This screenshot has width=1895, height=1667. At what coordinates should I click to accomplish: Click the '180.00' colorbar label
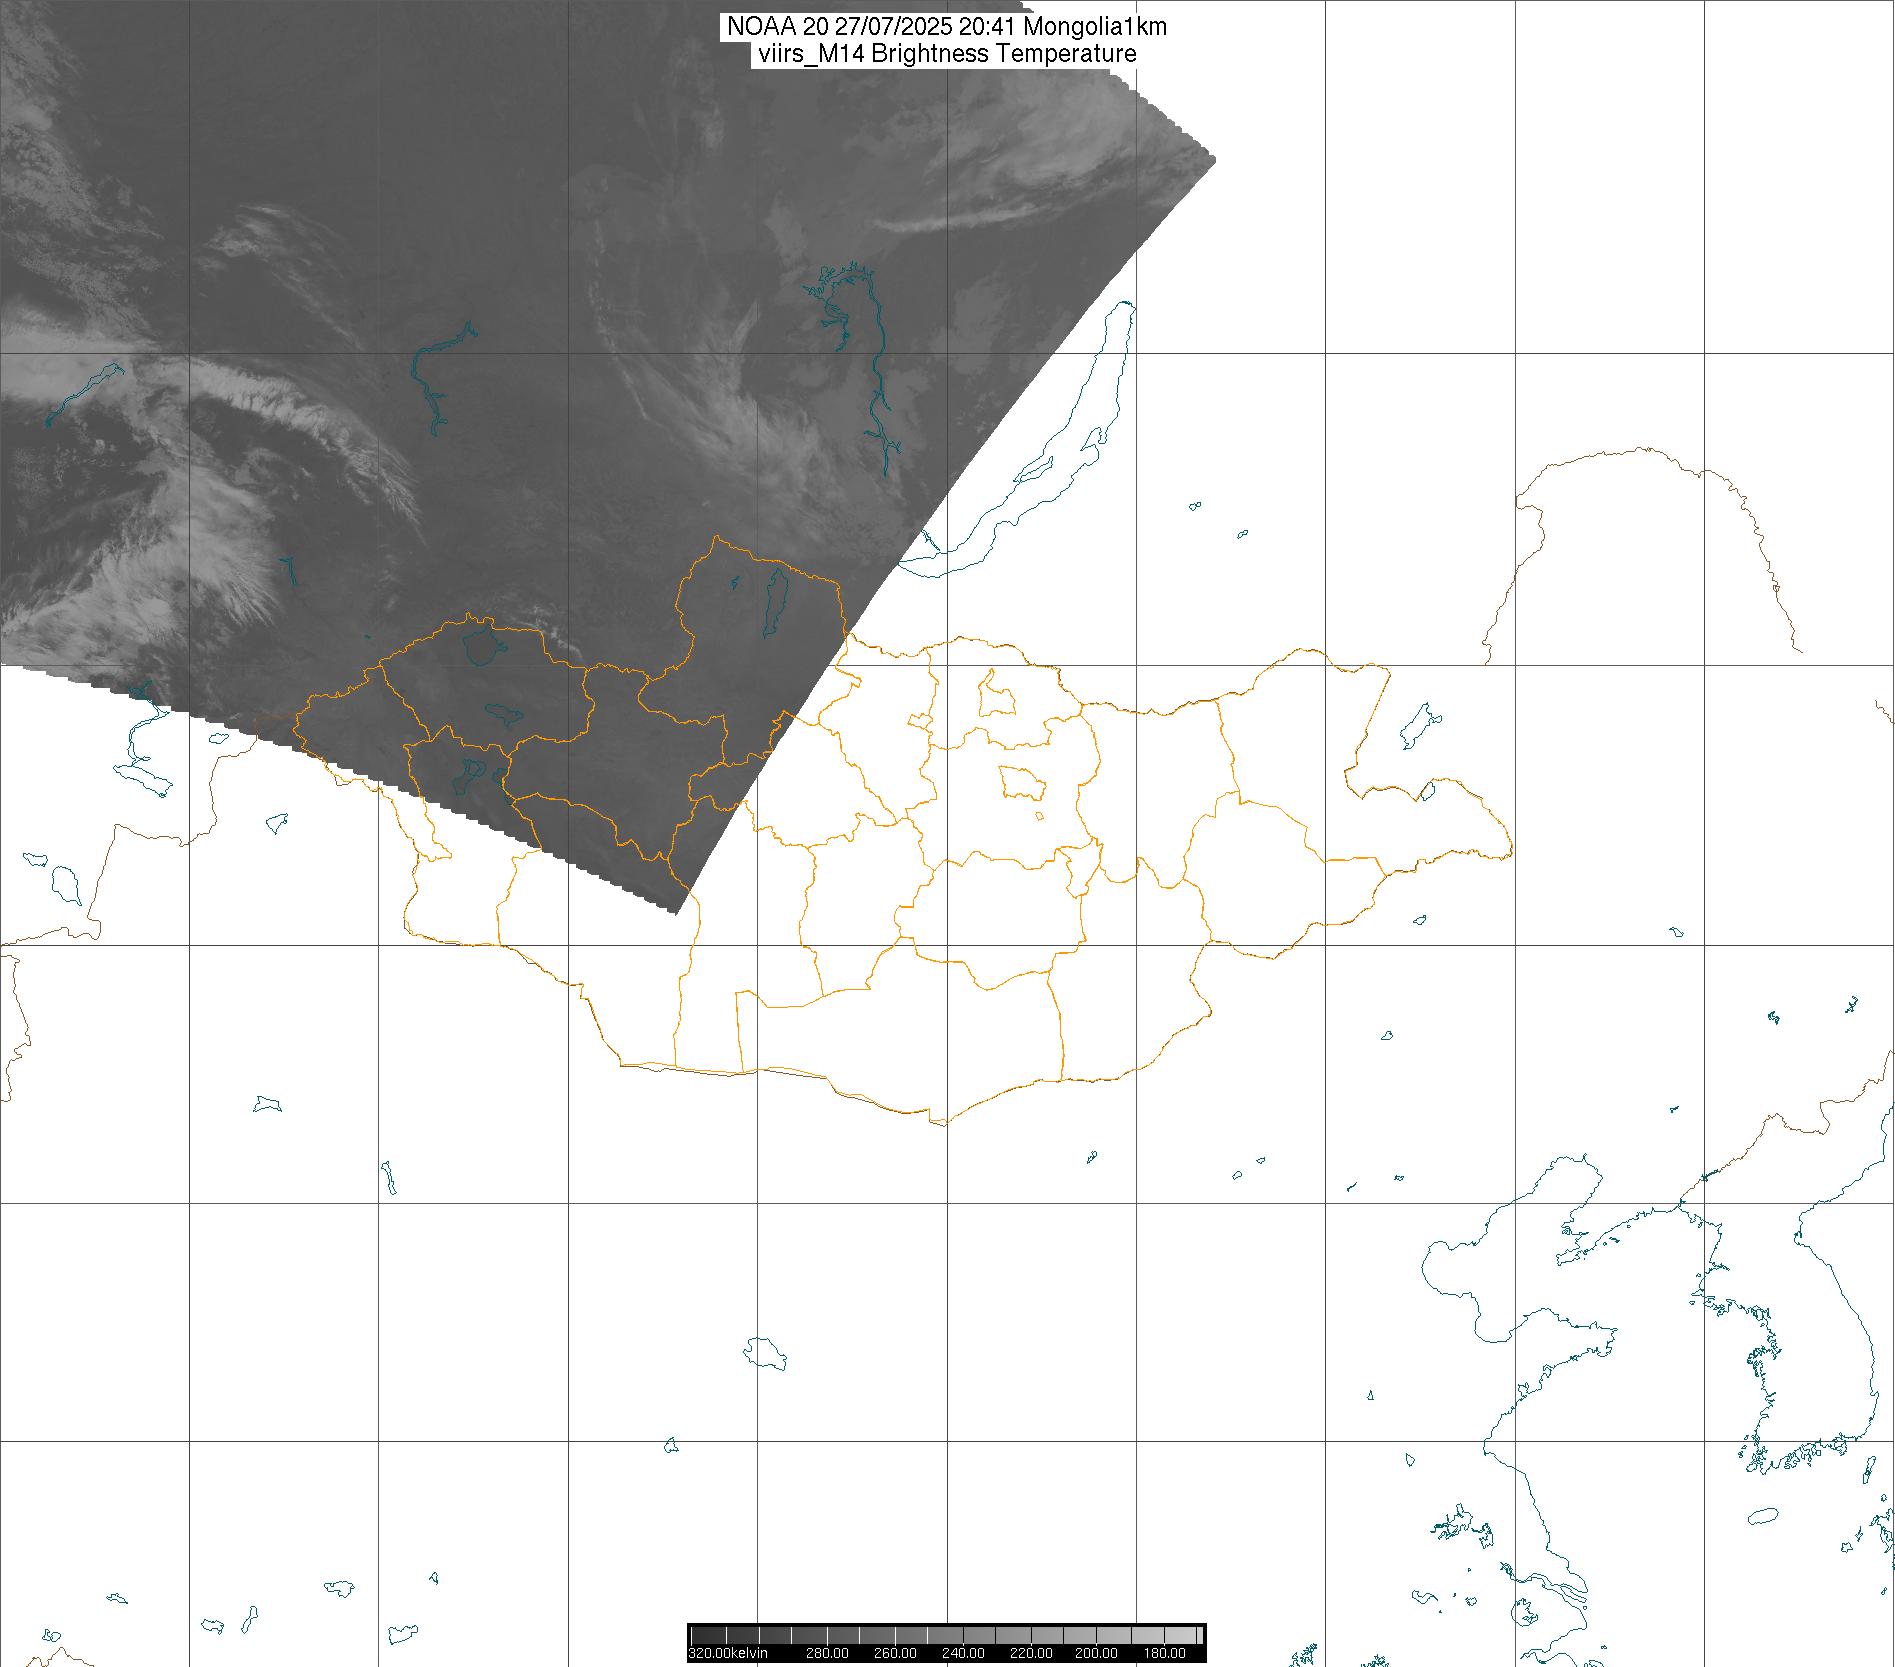pos(1164,1653)
